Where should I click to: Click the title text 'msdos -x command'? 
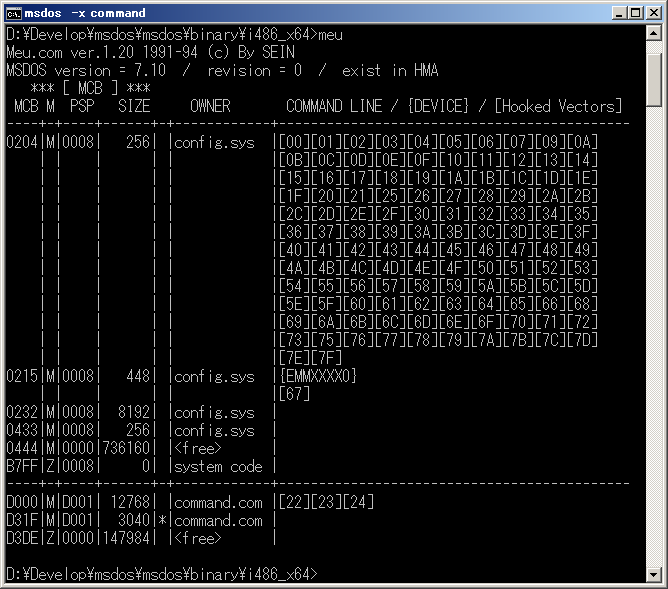pyautogui.click(x=85, y=13)
